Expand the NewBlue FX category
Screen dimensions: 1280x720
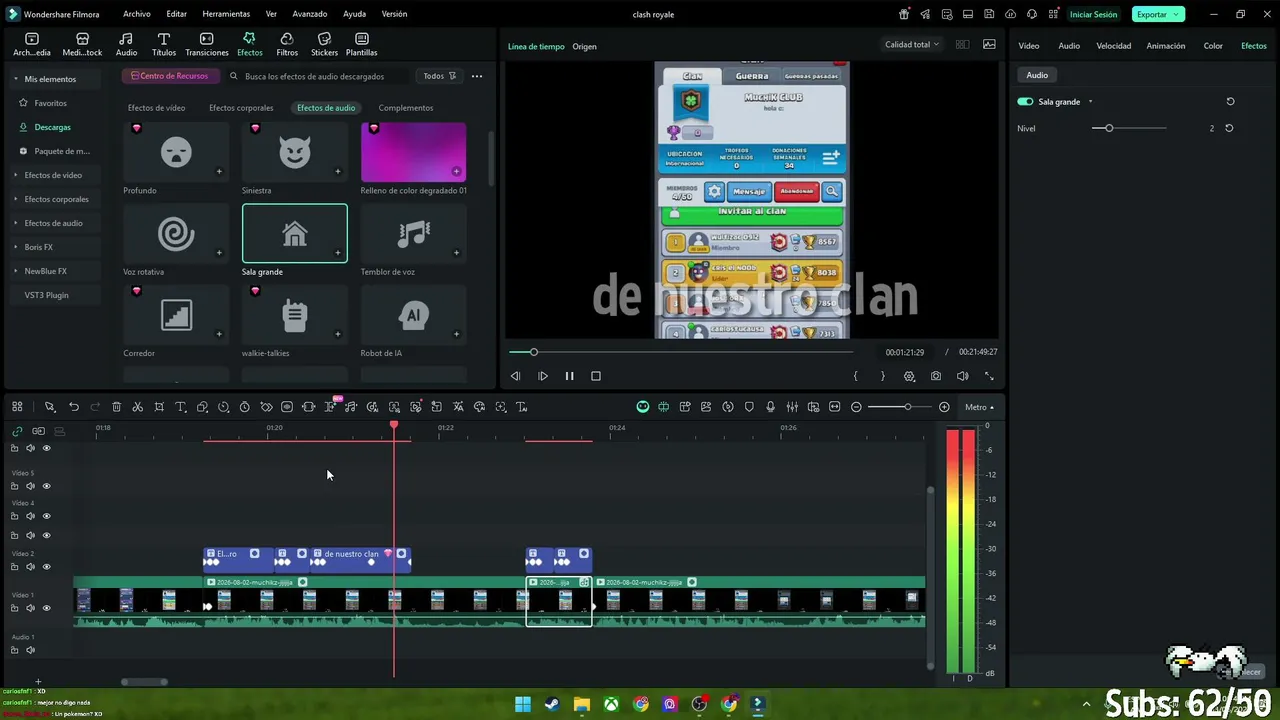[15, 271]
